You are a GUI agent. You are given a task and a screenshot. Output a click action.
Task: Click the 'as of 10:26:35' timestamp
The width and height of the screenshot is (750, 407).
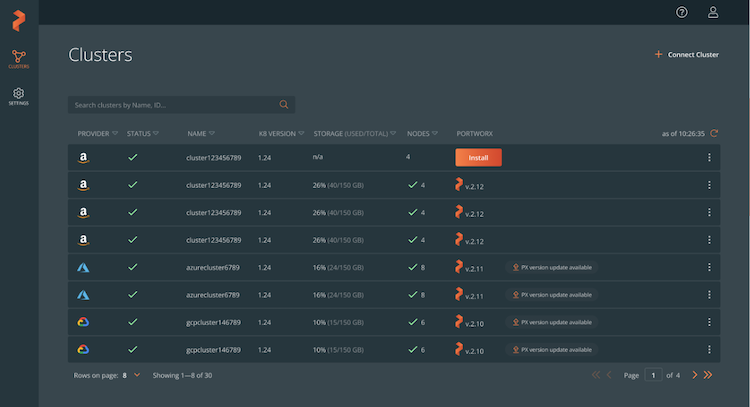pyautogui.click(x=683, y=134)
